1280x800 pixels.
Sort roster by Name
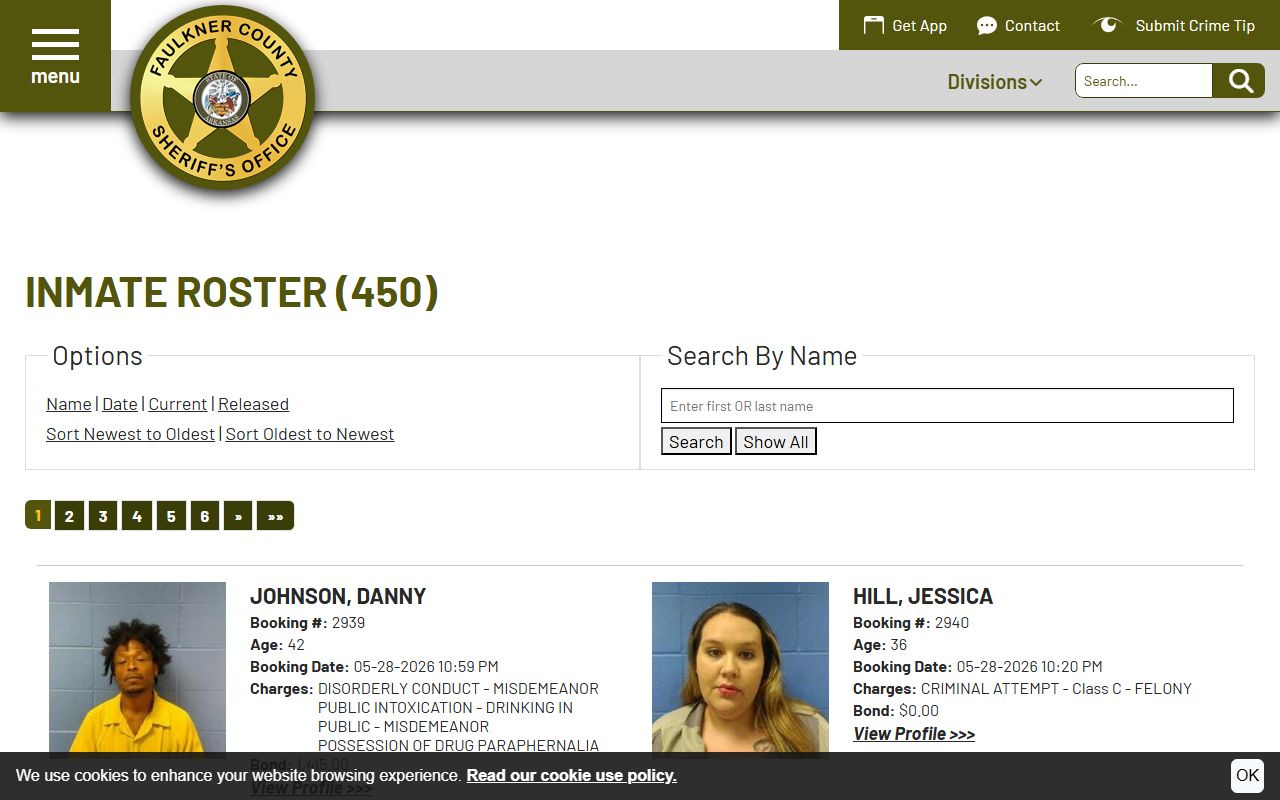tap(69, 404)
